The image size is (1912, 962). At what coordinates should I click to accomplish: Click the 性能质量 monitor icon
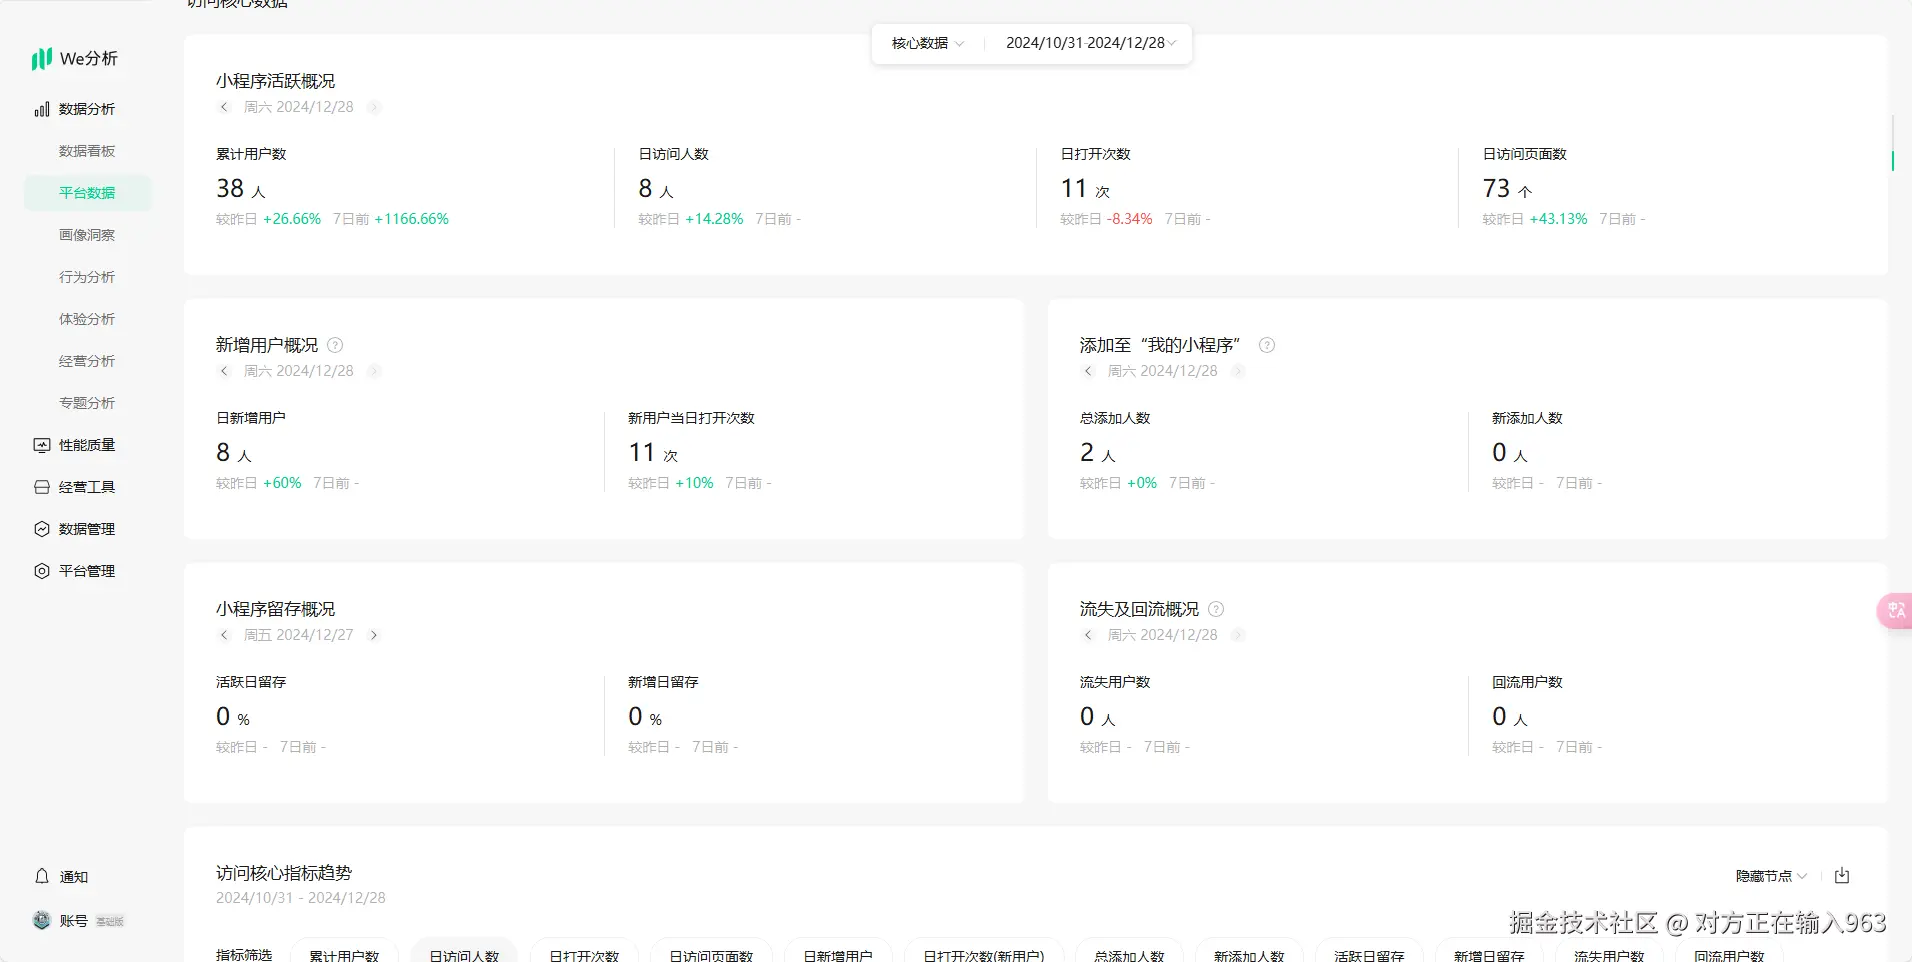[x=42, y=445]
